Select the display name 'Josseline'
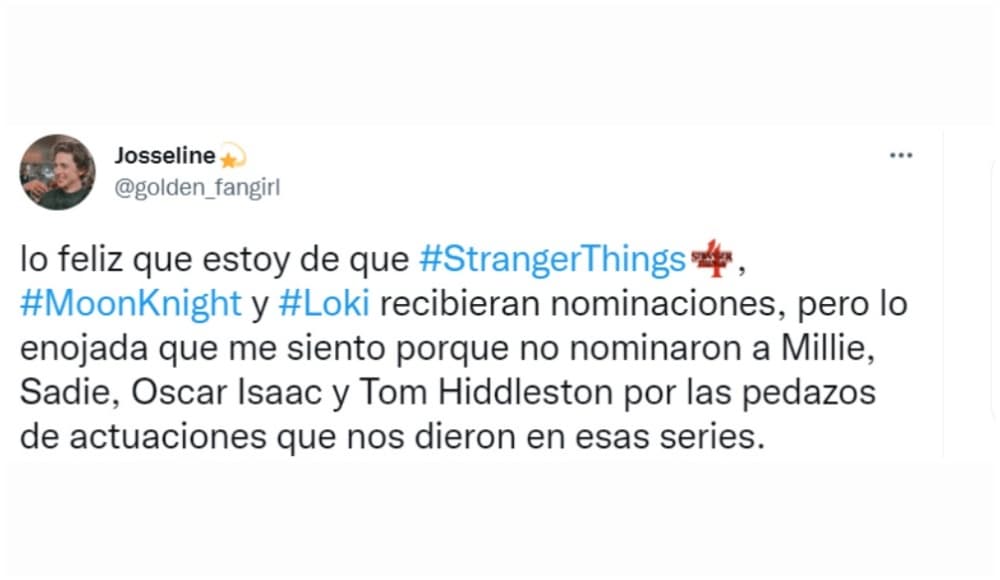 tap(164, 155)
